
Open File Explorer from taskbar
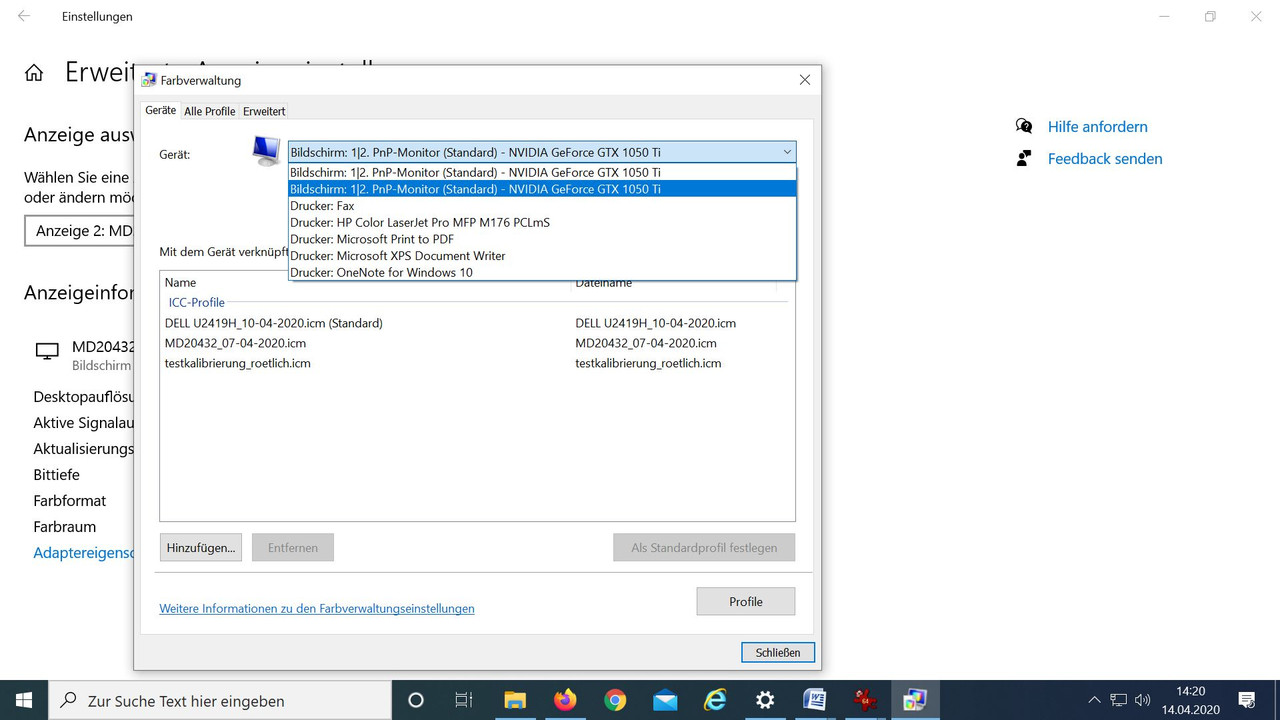pos(515,700)
